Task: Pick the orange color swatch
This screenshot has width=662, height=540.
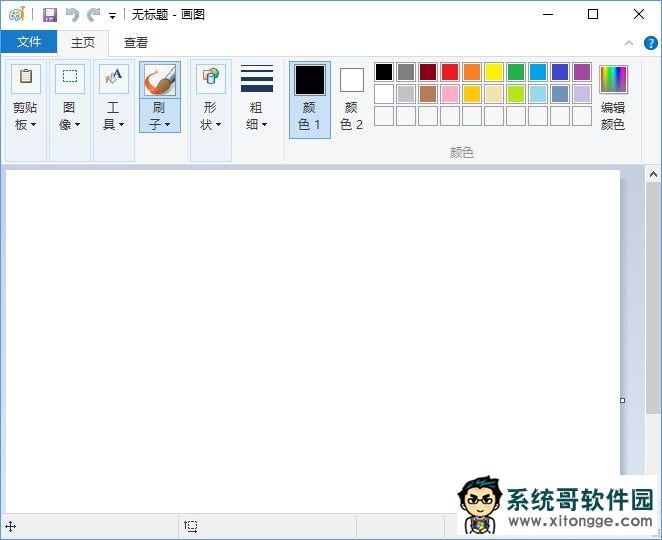Action: [x=472, y=72]
